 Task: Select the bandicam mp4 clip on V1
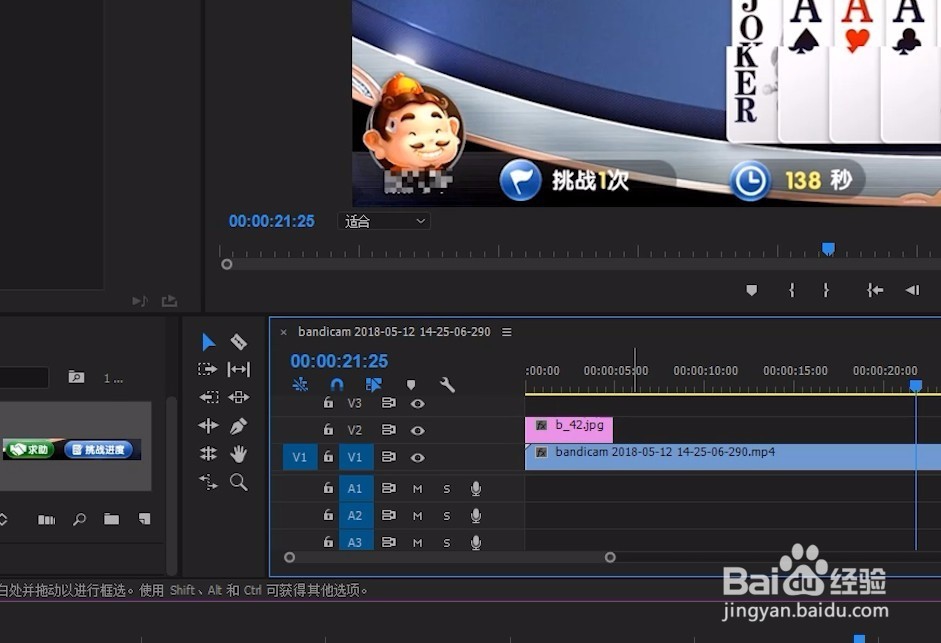(733, 457)
